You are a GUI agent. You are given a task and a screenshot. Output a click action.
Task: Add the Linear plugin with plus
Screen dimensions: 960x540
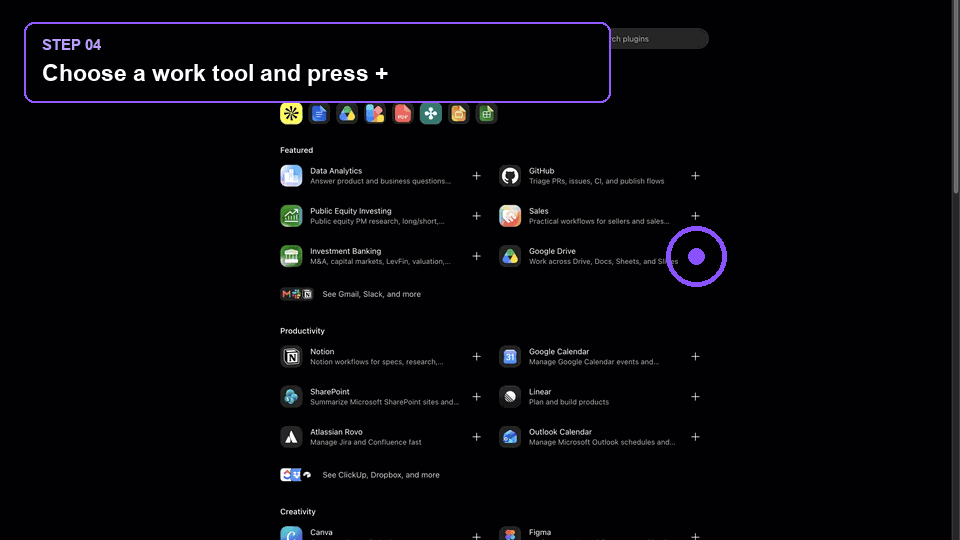696,397
